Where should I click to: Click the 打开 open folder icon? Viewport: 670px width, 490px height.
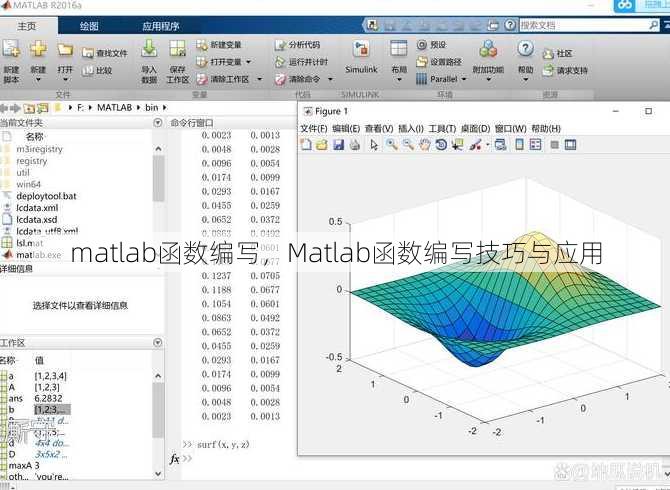pyautogui.click(x=65, y=50)
